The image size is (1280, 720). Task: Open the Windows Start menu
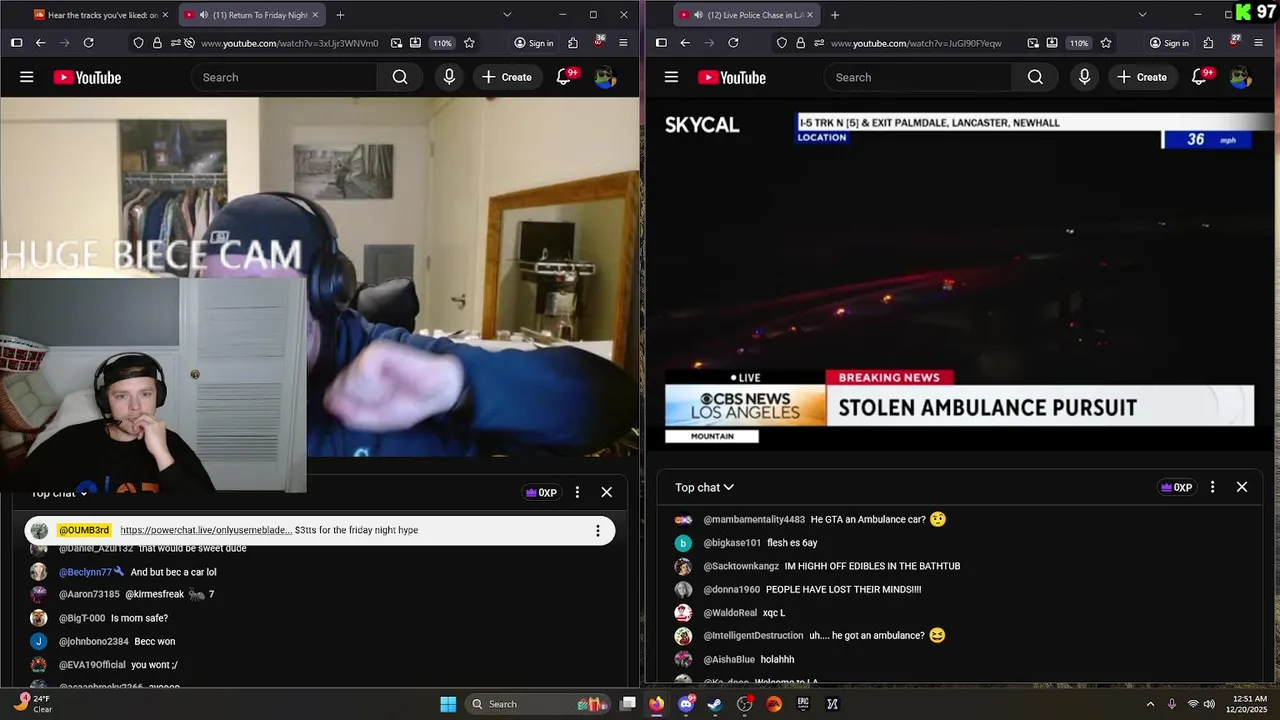(x=448, y=704)
